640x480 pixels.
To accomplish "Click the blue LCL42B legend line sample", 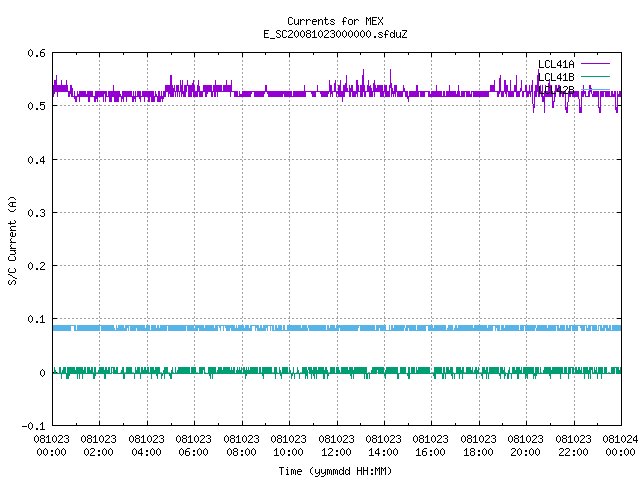I will (x=595, y=89).
